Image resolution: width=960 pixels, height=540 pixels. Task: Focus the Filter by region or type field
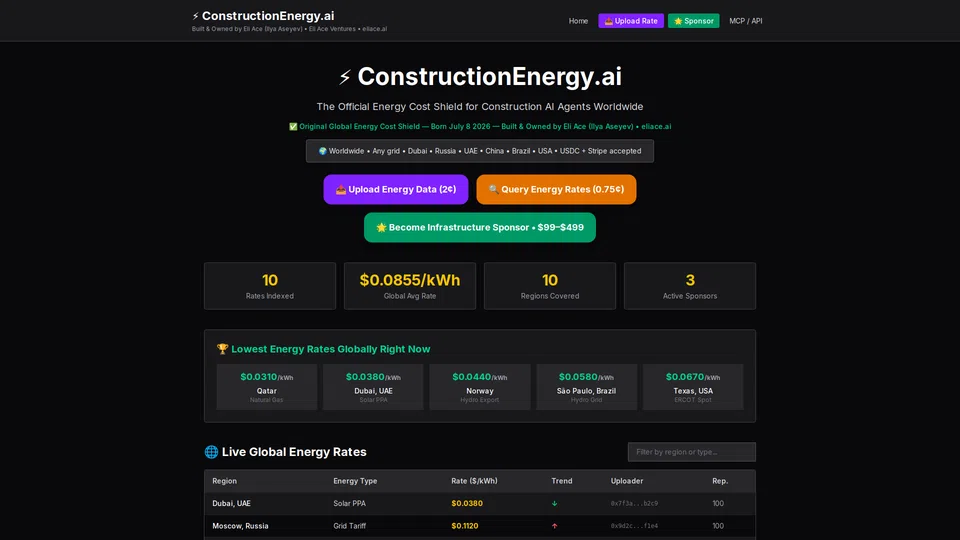point(691,452)
